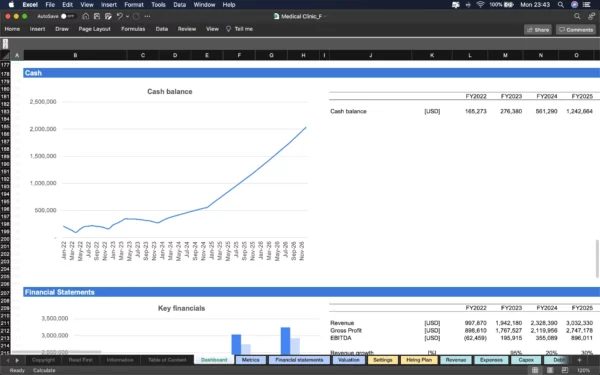The width and height of the screenshot is (600, 375).
Task: Open the Undo history dropdown arrow
Action: (127, 16)
